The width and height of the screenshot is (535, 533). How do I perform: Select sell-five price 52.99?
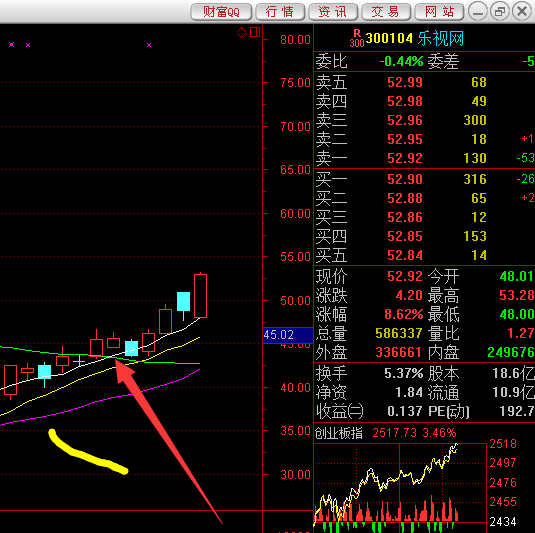pos(405,82)
